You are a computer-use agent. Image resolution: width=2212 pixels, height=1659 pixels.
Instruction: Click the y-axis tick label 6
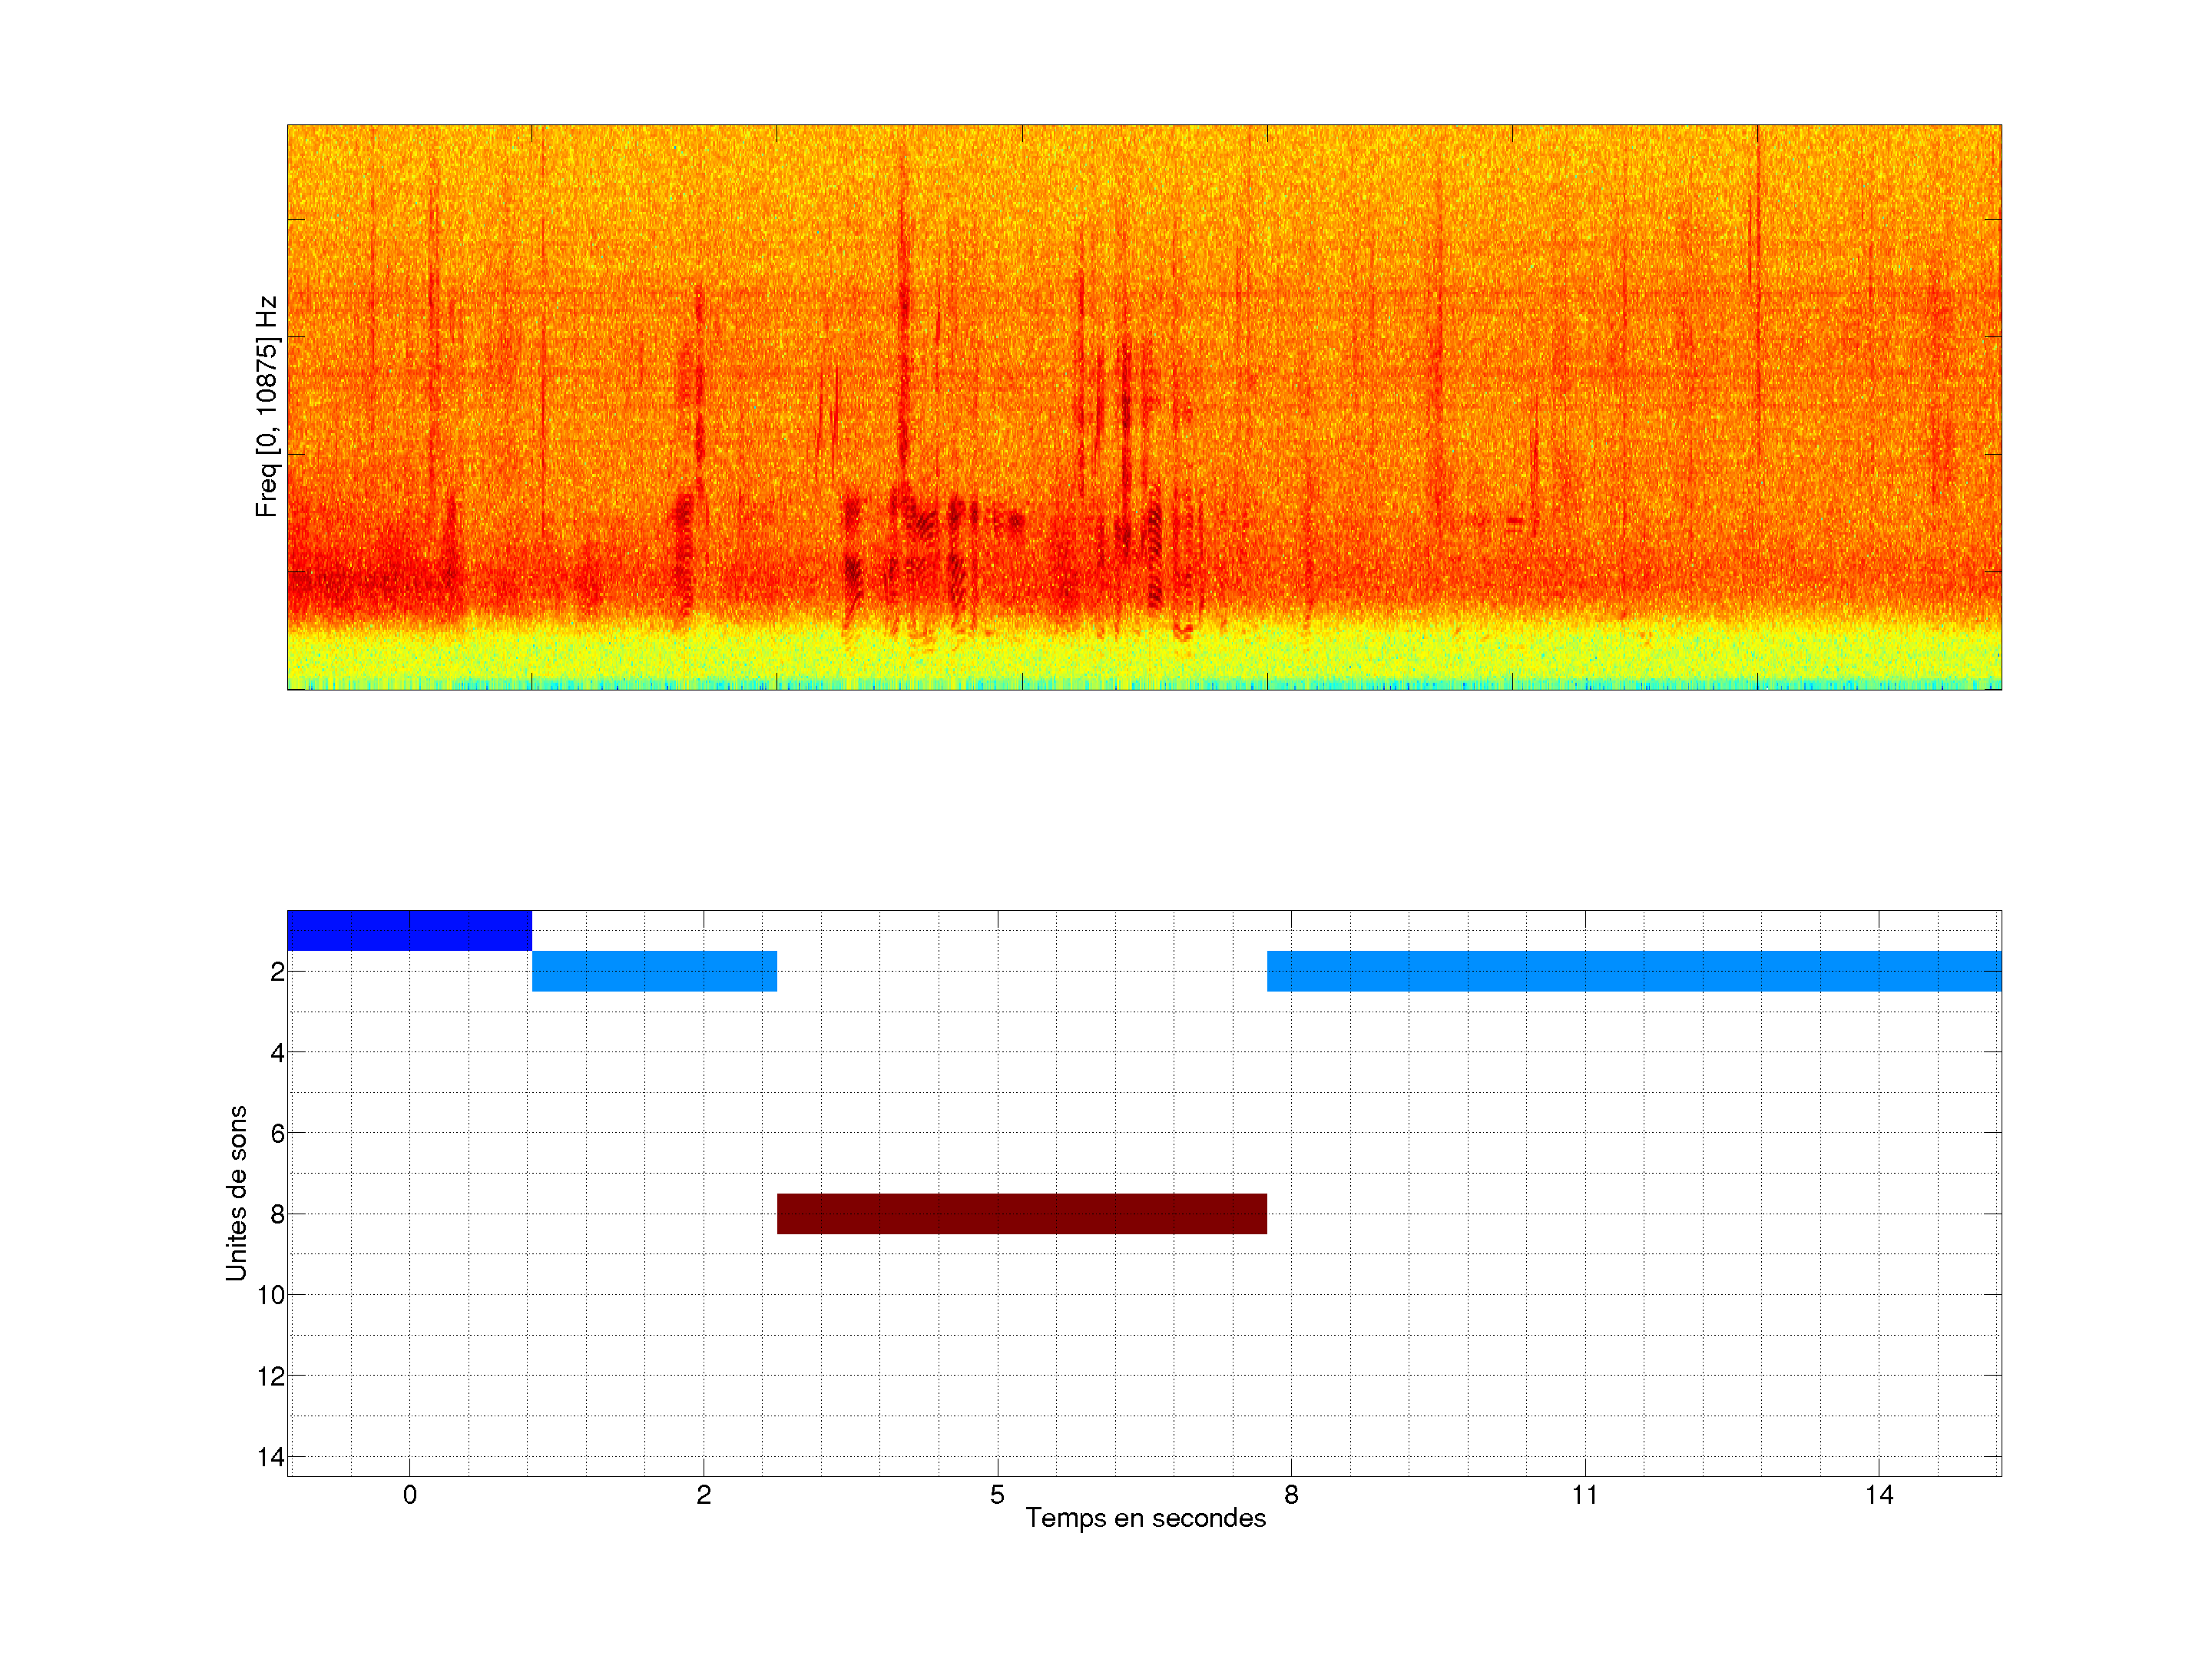pos(277,1133)
